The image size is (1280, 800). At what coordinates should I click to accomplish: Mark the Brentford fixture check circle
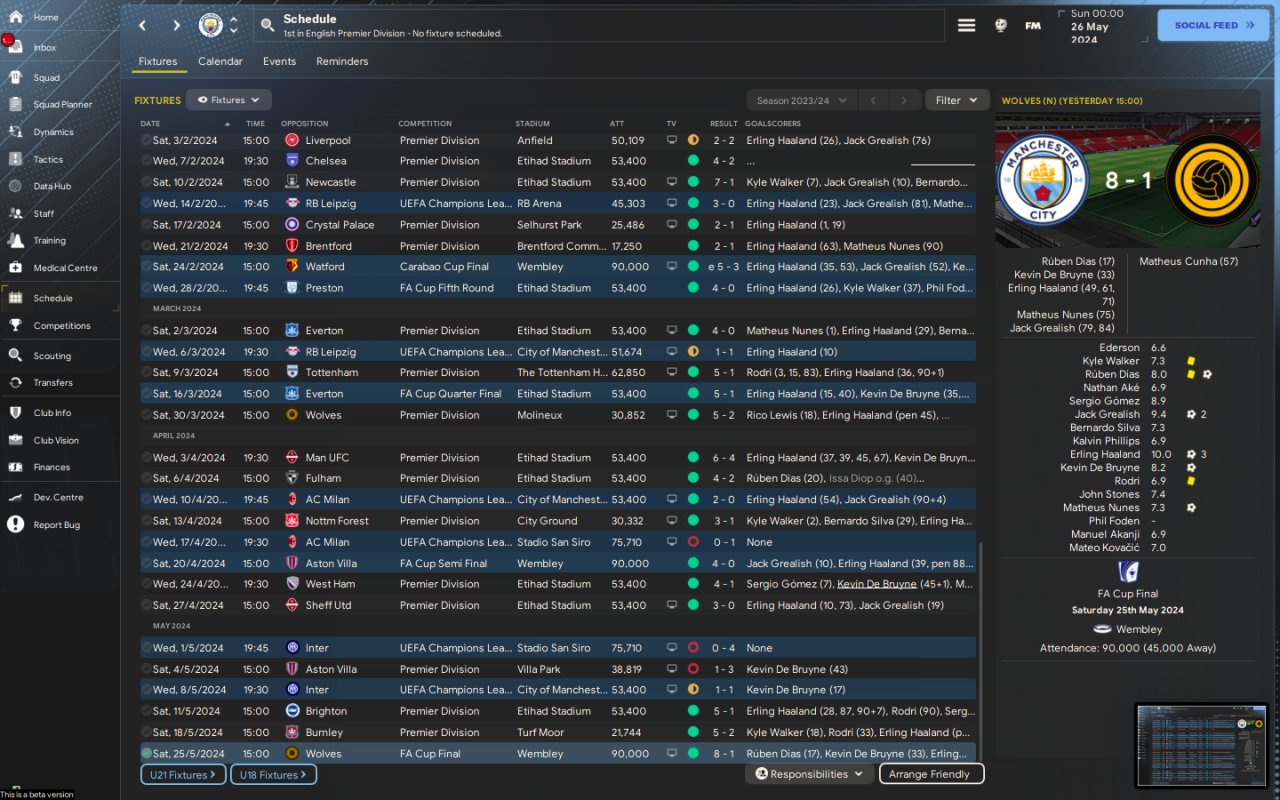point(146,246)
